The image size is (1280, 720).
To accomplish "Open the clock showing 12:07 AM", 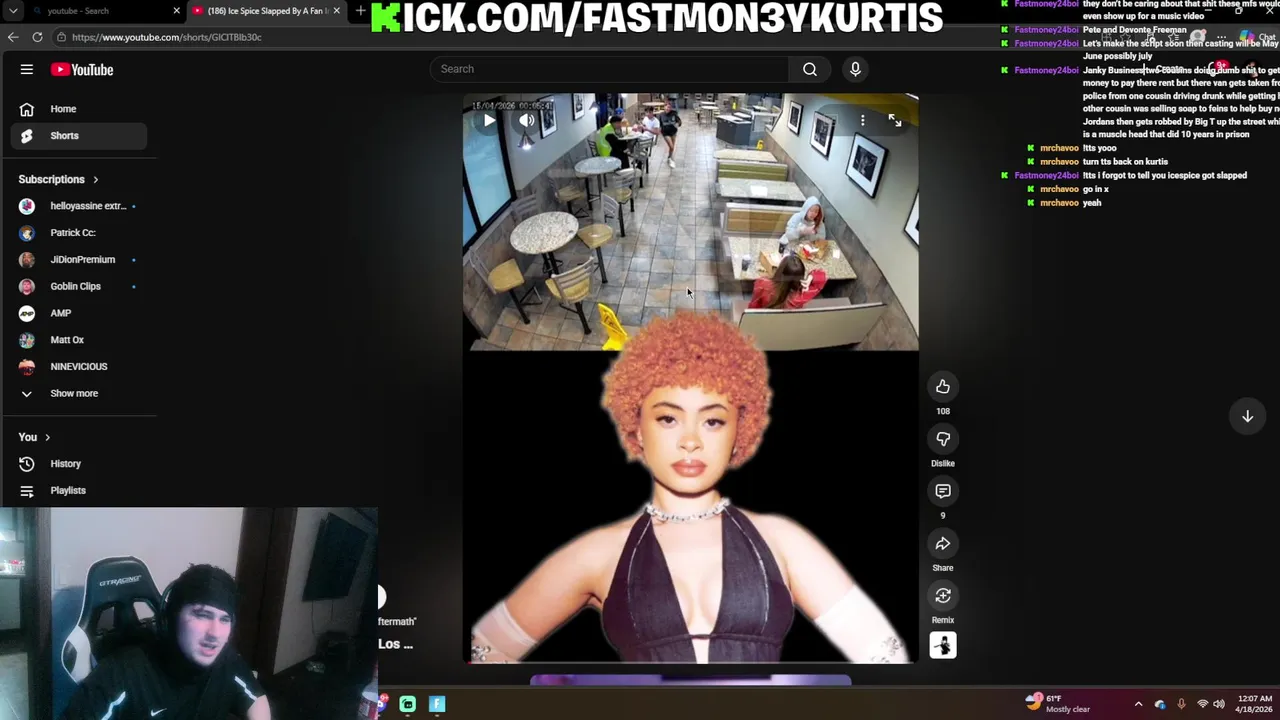I will (1254, 704).
